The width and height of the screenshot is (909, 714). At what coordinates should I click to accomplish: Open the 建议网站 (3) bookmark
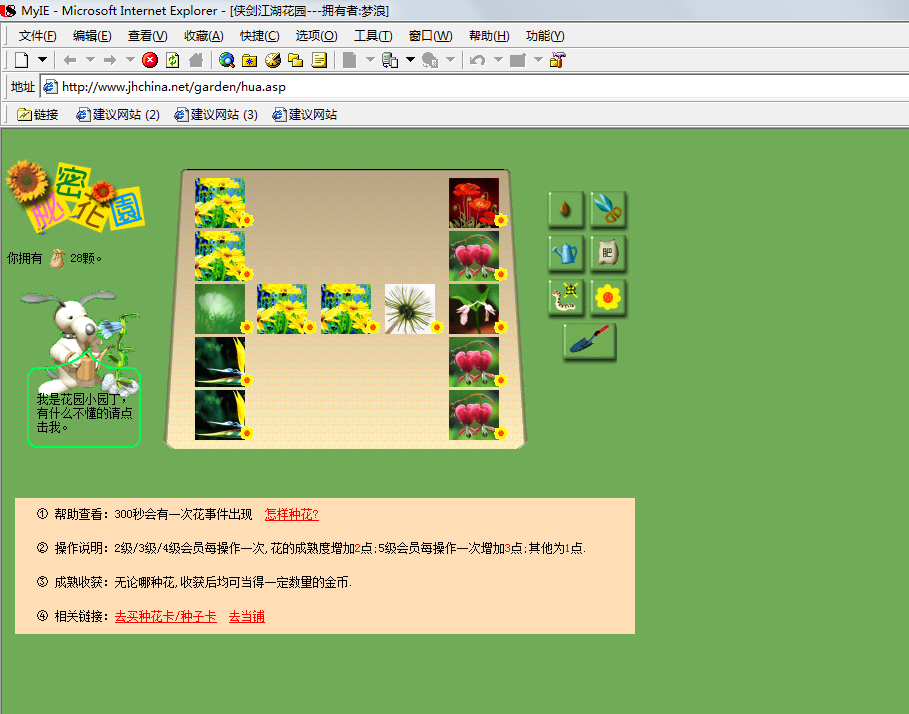[x=216, y=115]
